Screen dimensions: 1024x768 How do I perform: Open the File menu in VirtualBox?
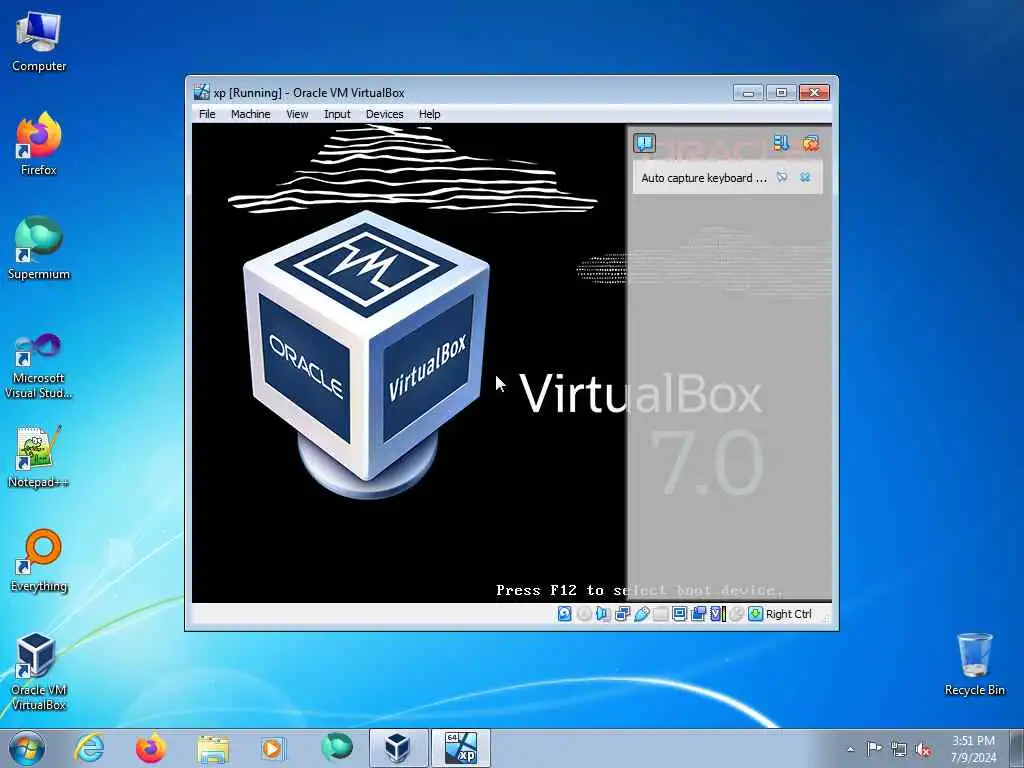(x=207, y=114)
